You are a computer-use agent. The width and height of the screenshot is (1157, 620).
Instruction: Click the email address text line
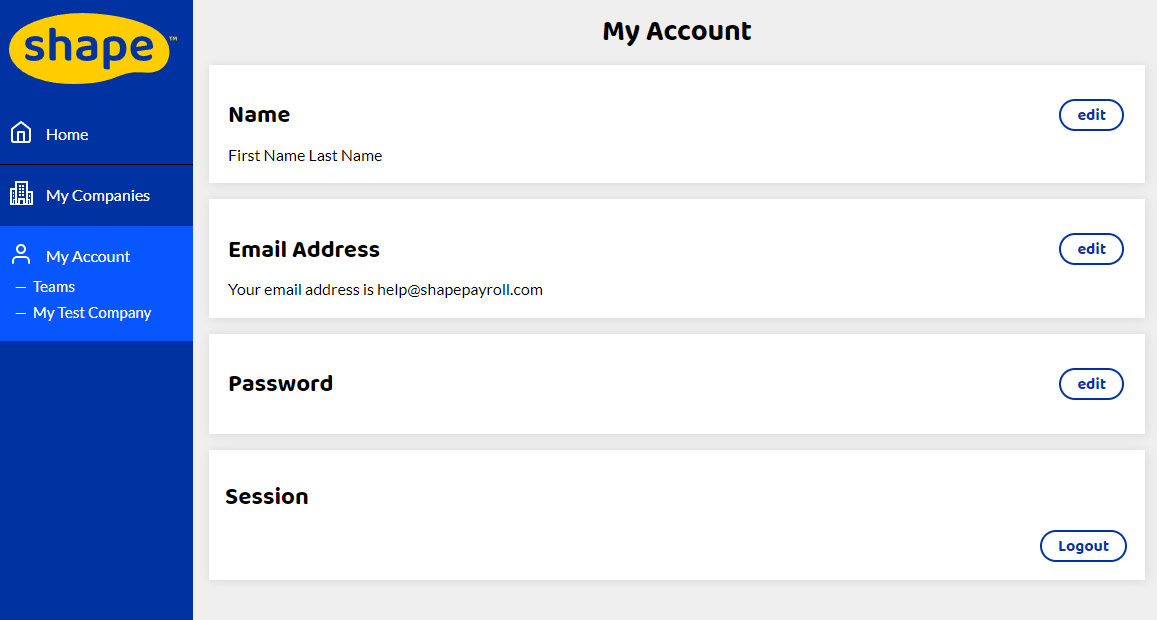pos(385,290)
